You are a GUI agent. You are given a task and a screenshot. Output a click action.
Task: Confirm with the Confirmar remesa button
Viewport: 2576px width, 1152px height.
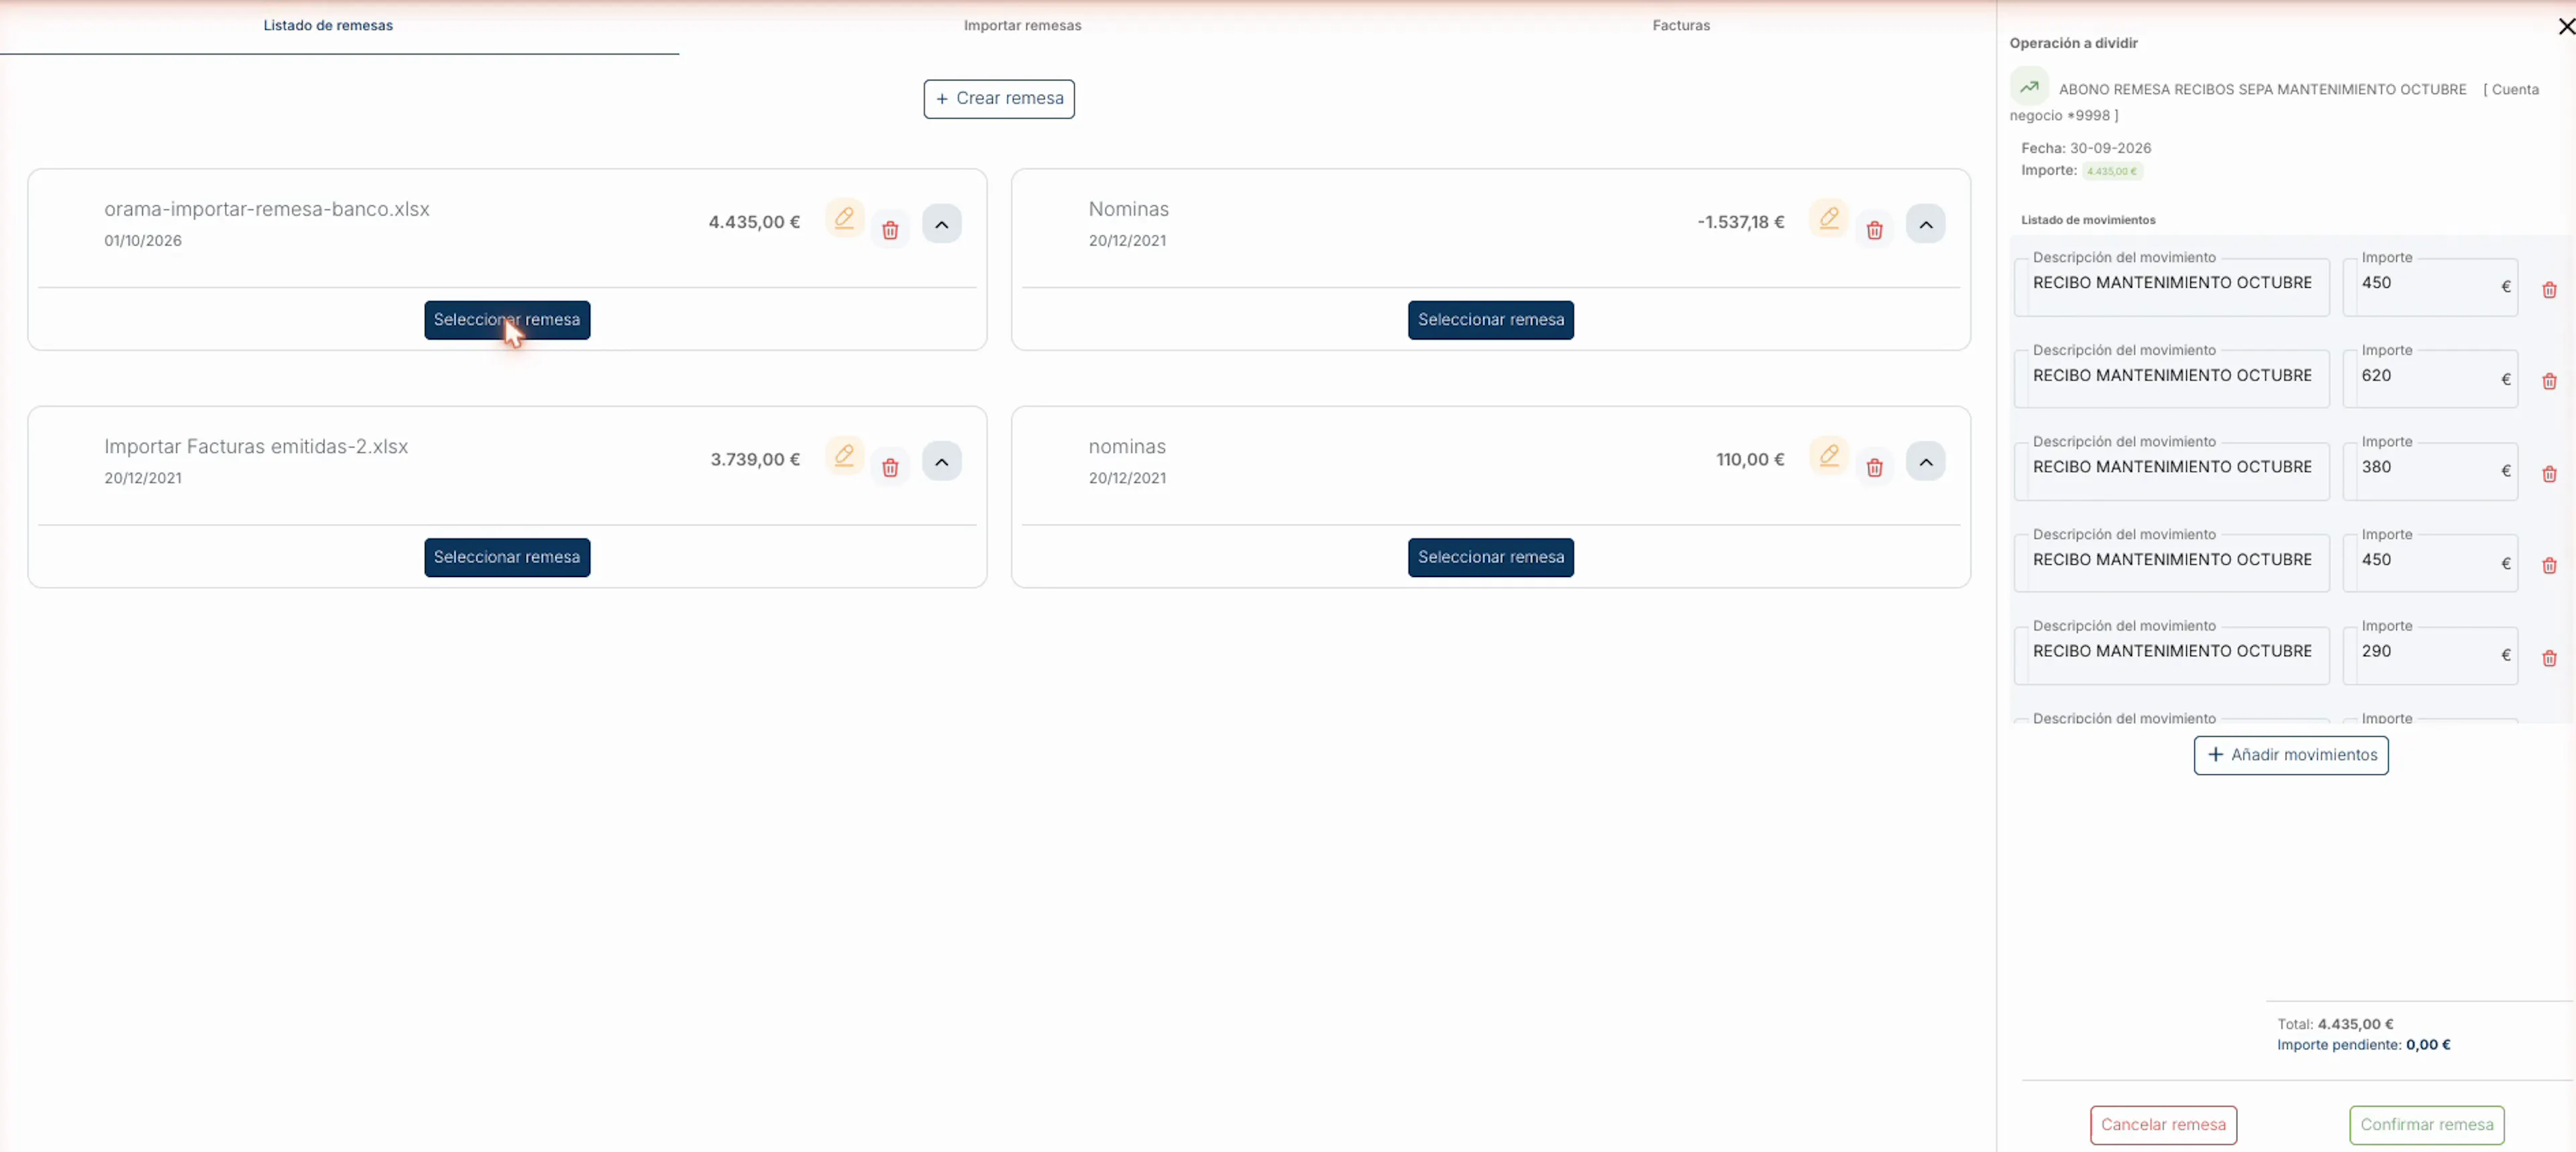[x=2426, y=1124]
